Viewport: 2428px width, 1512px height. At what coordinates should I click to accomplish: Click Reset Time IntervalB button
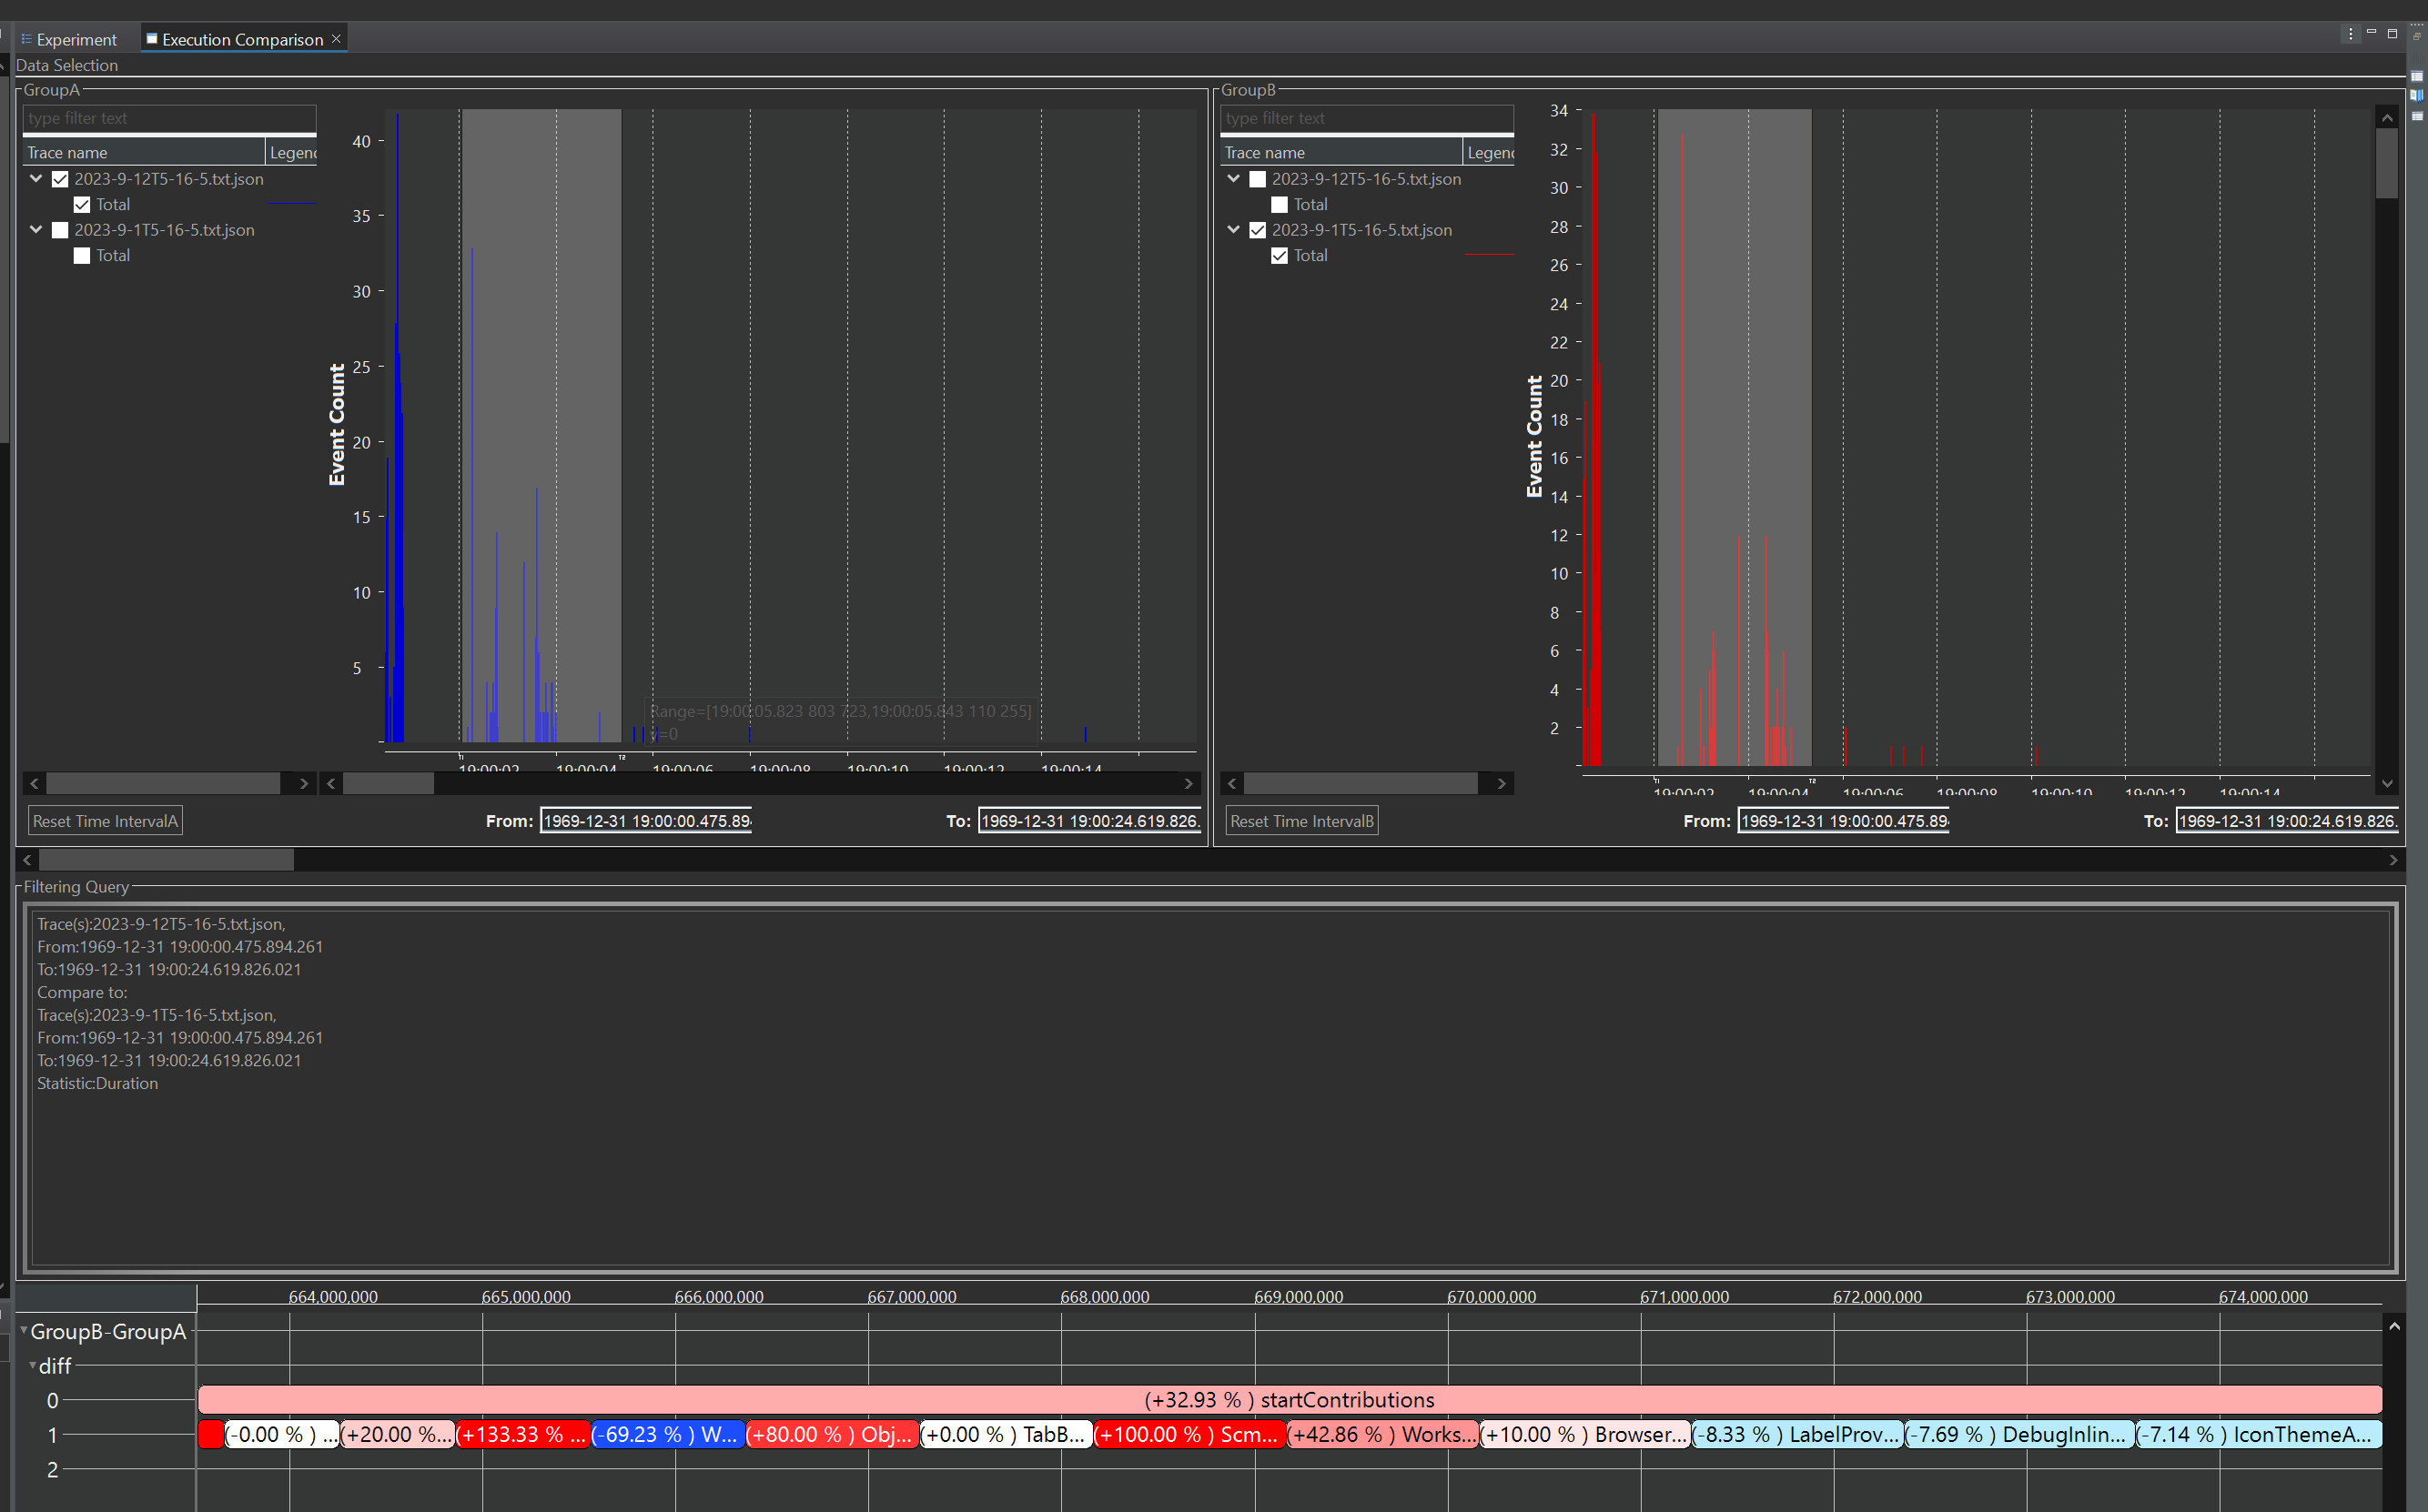[x=1301, y=821]
